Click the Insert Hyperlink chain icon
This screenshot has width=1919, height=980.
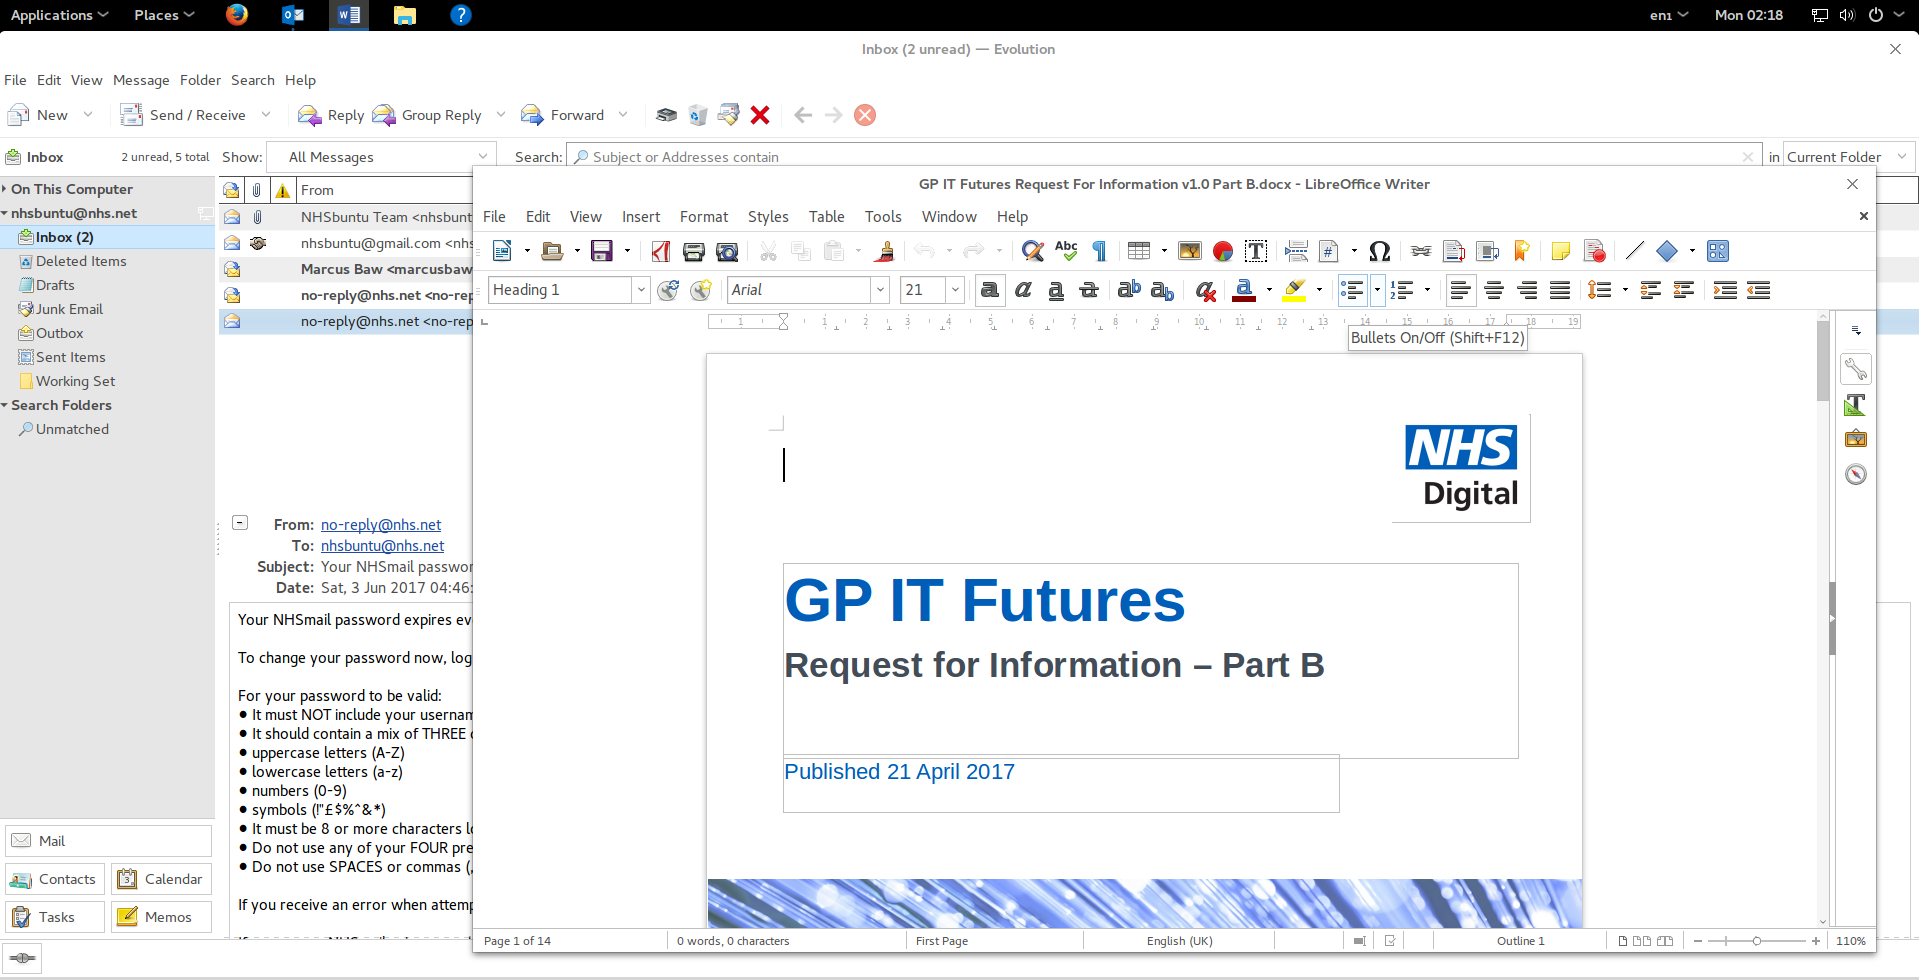[1421, 251]
